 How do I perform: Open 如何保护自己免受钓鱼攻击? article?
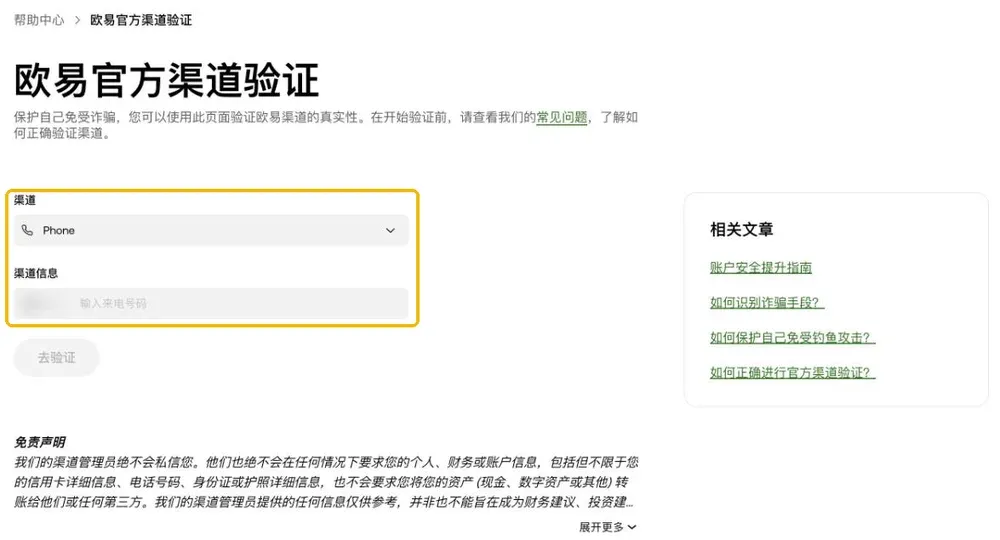[793, 338]
